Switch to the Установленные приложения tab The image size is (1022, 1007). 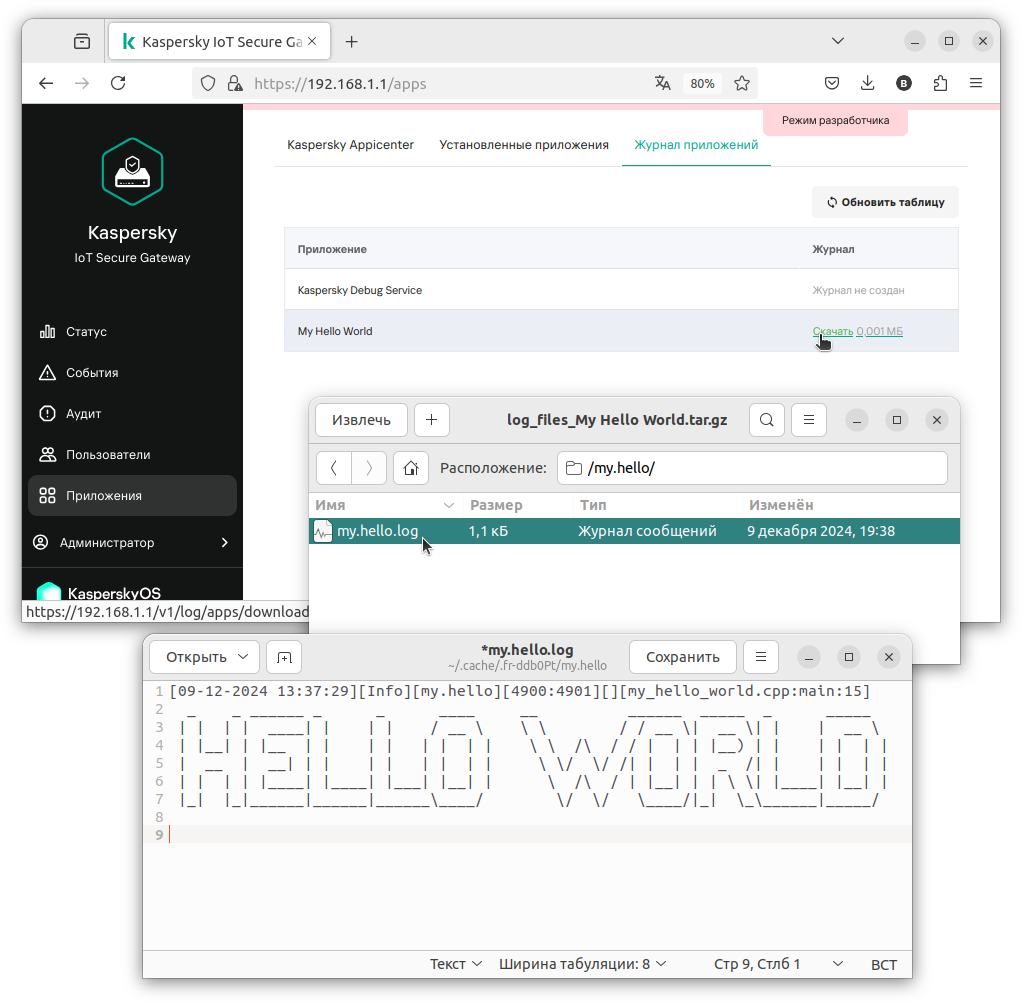click(524, 145)
